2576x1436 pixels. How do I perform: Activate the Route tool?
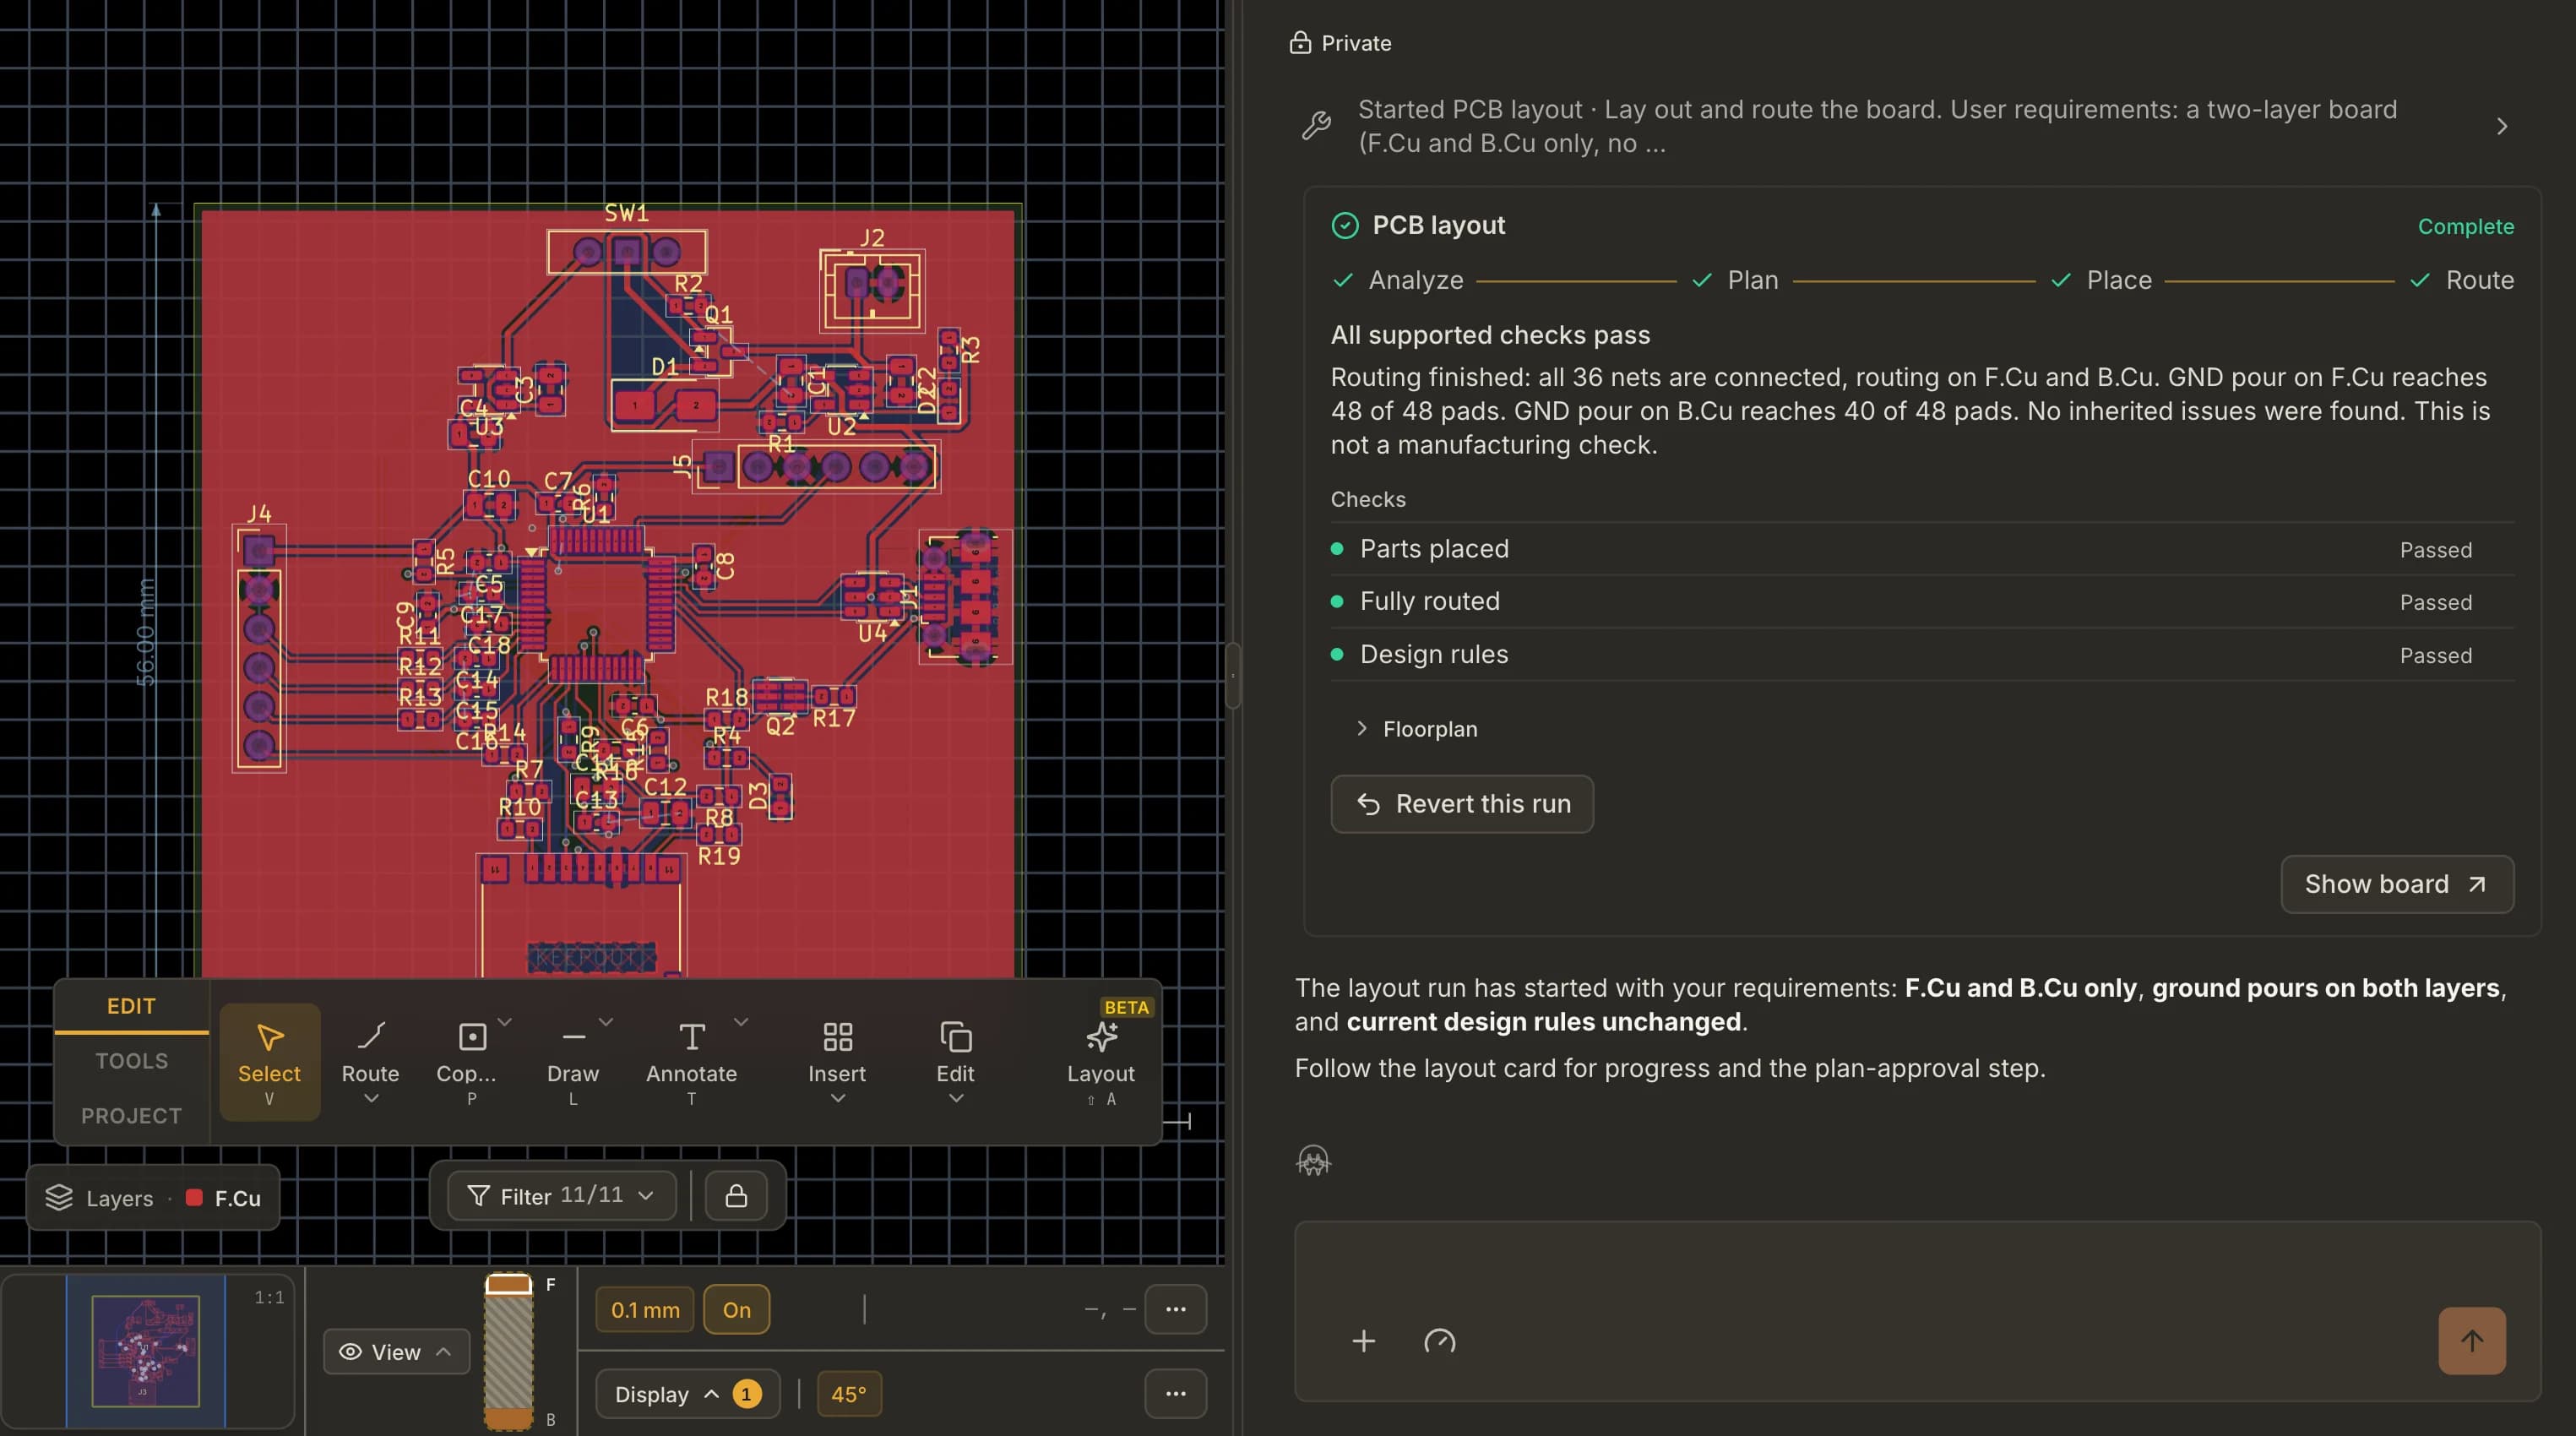tap(370, 1061)
